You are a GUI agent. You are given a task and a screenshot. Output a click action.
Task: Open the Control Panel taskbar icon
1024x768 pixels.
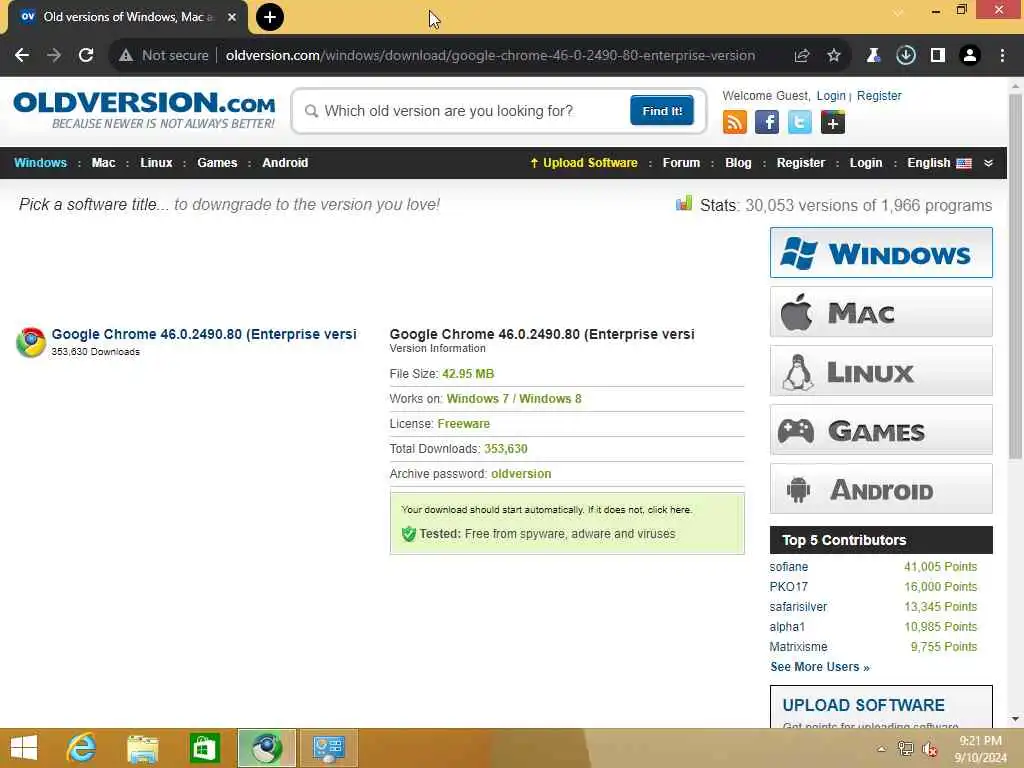pos(328,748)
